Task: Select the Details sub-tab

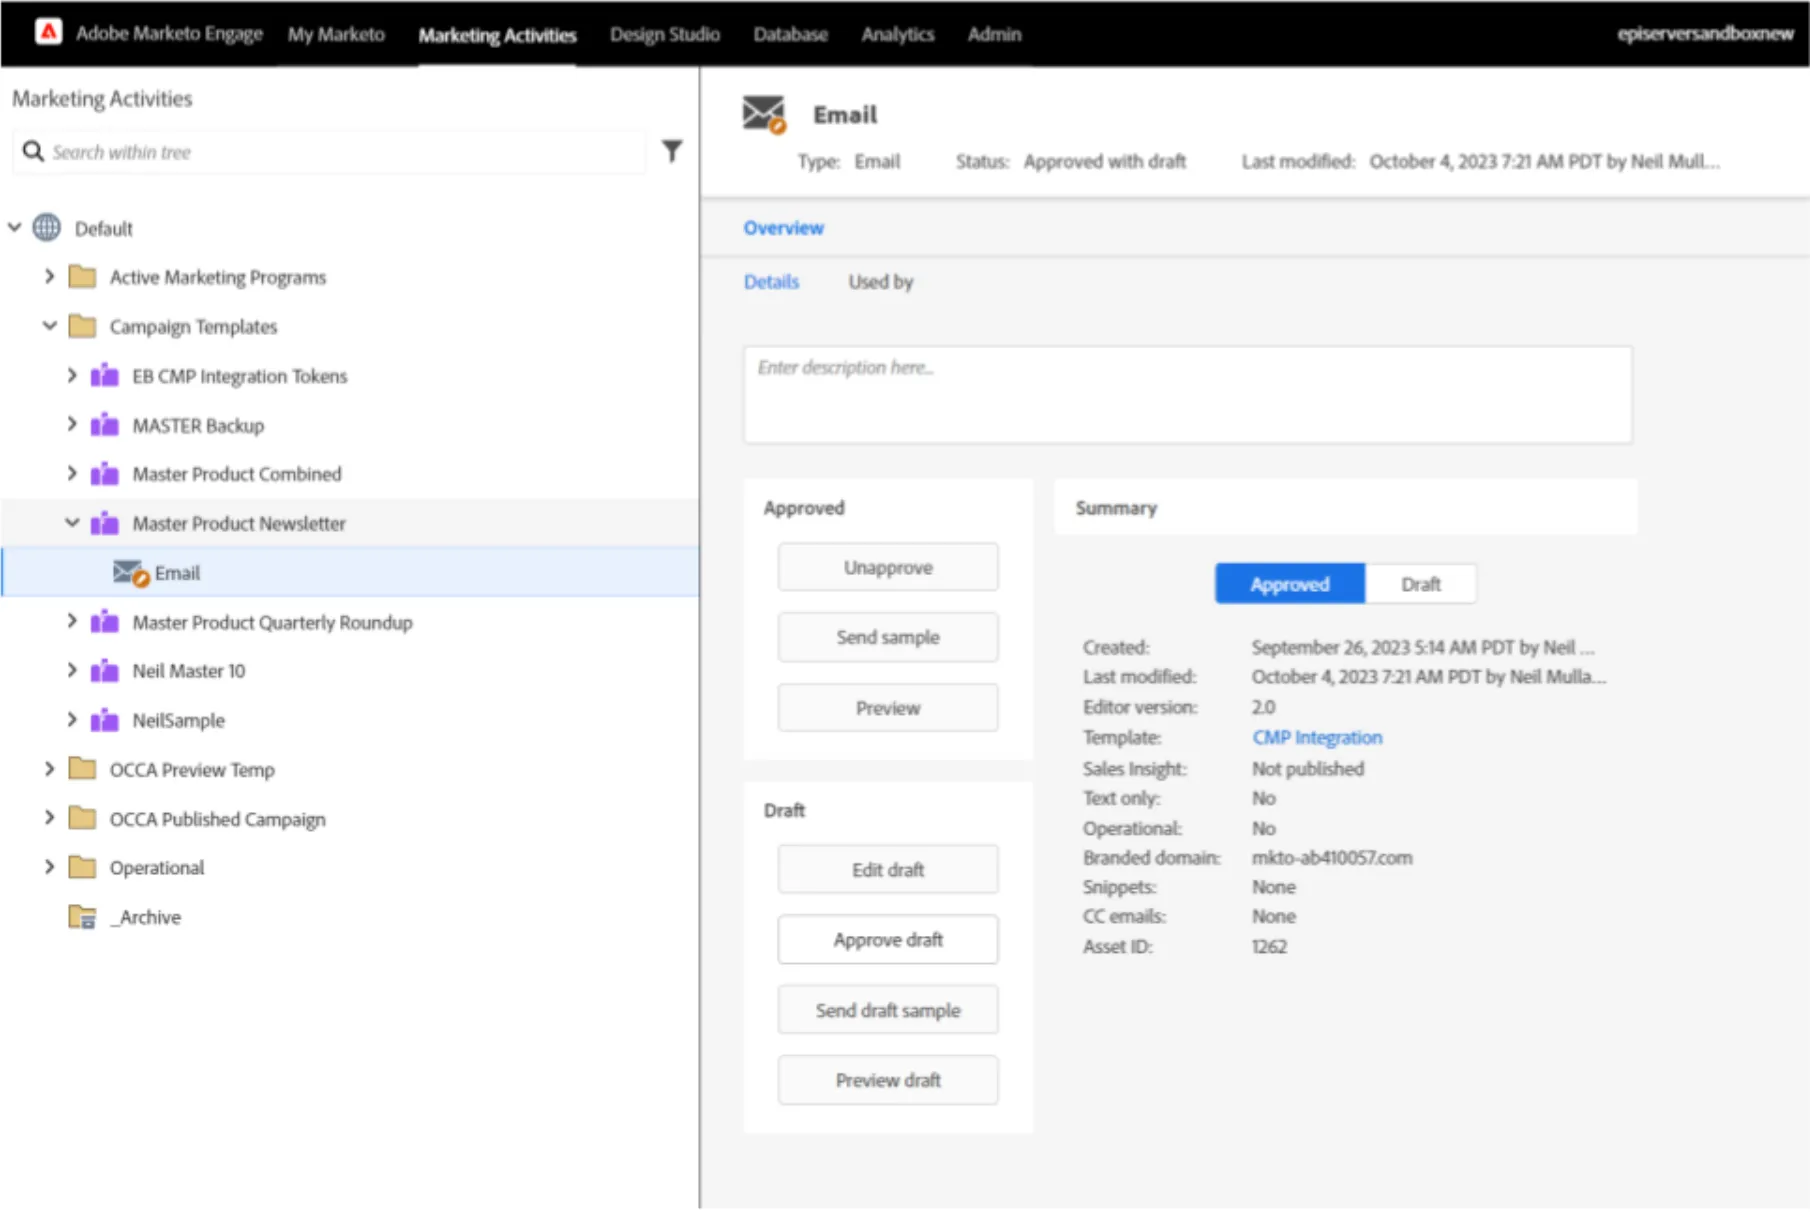Action: click(x=771, y=282)
